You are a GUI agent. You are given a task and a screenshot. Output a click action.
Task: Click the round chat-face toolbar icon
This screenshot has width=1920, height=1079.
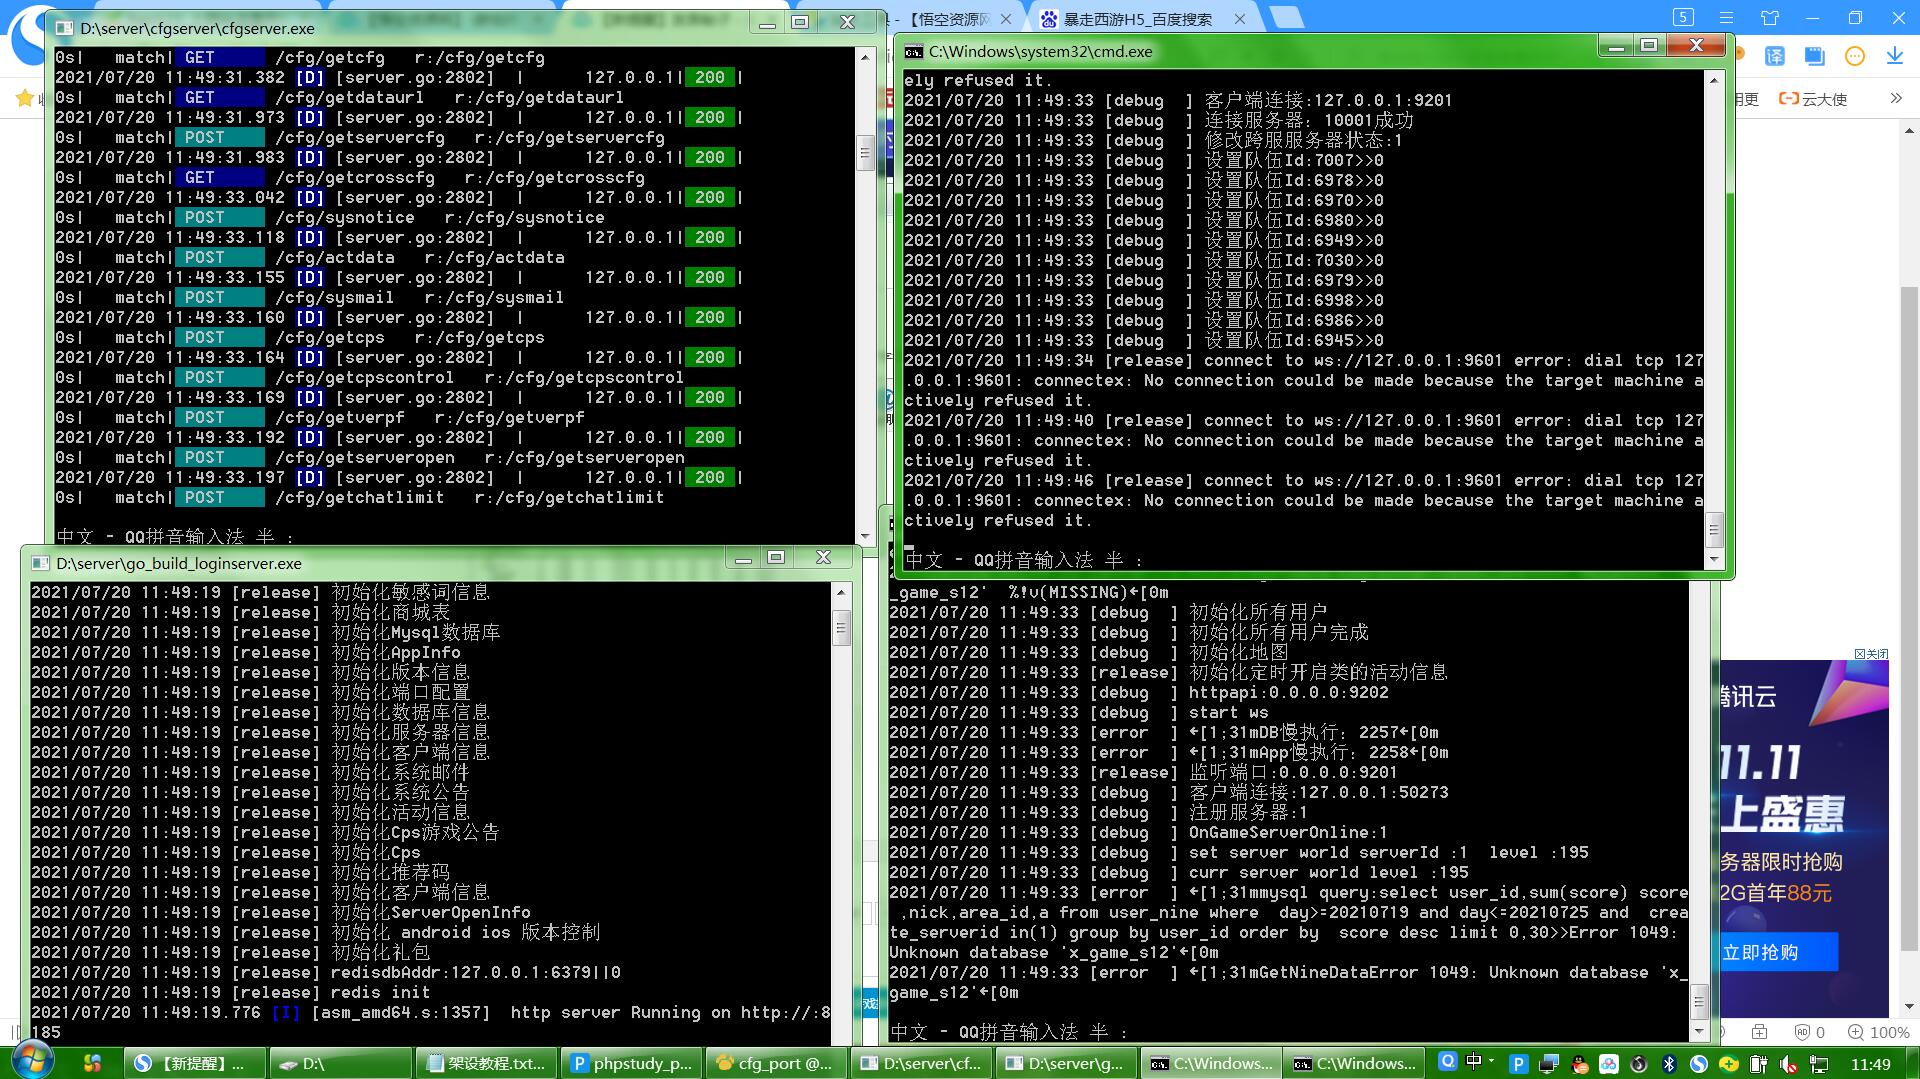(x=1854, y=56)
